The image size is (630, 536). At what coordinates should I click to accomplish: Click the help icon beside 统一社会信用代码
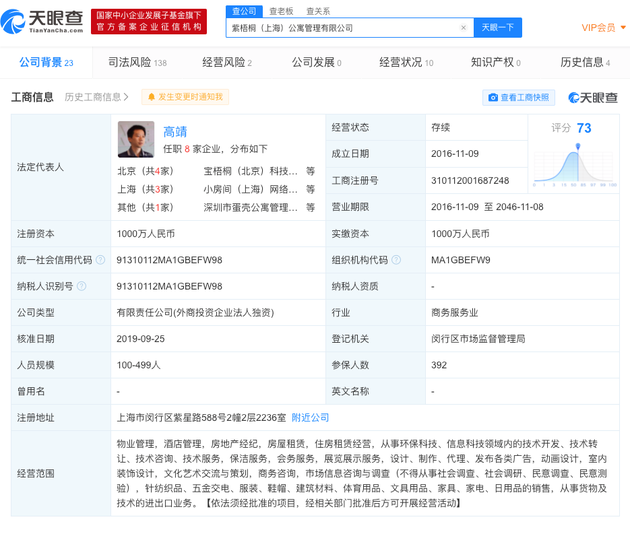coord(101,260)
